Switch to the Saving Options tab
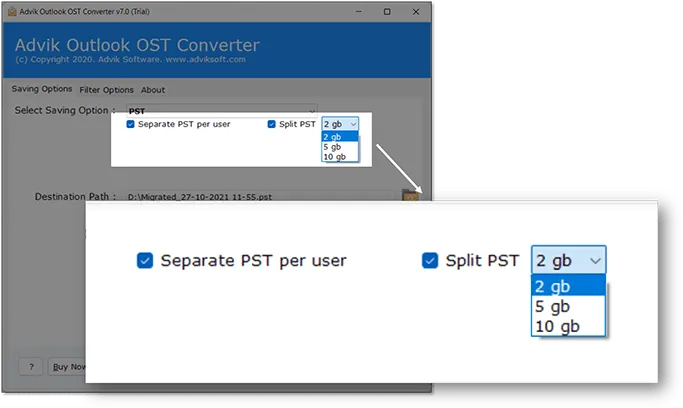This screenshot has width=683, height=408. click(x=42, y=89)
